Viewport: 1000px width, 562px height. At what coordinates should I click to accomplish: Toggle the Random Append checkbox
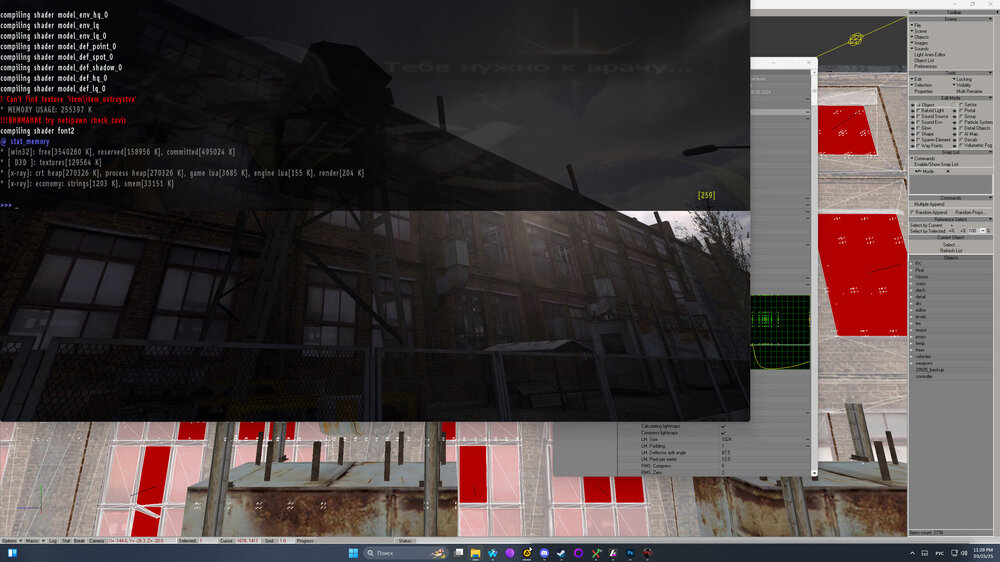click(912, 212)
